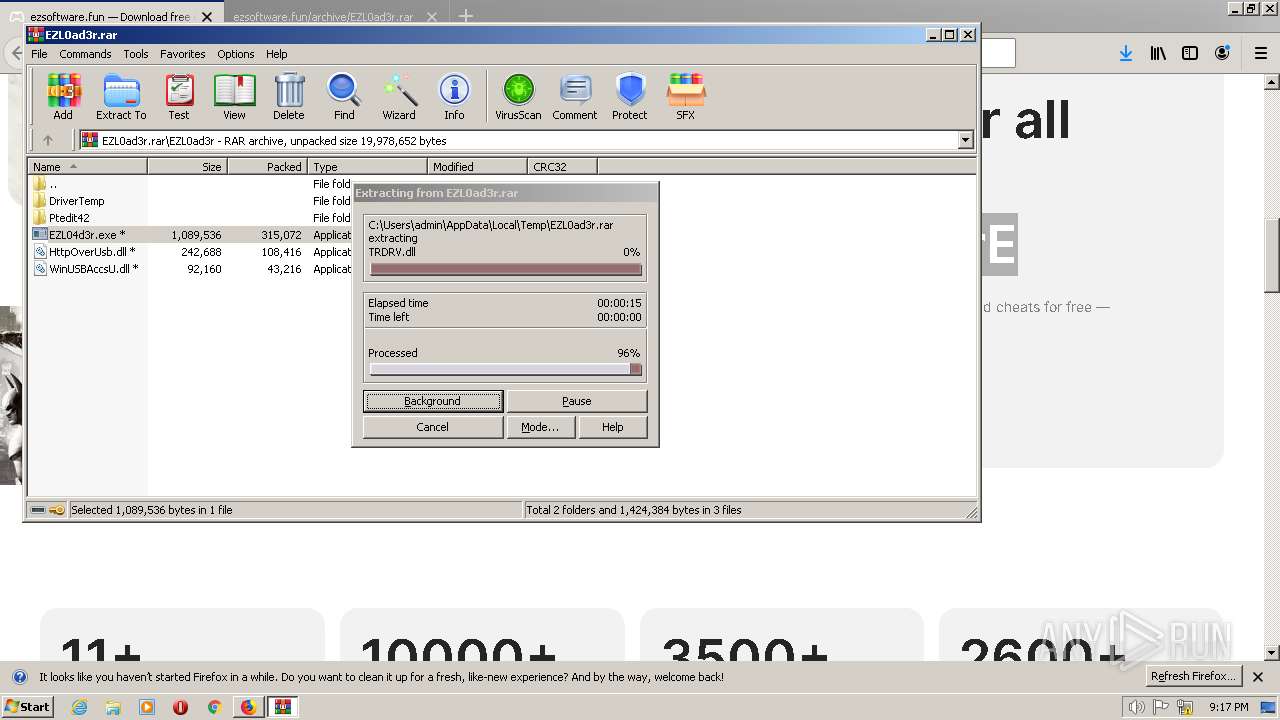Go up one folder level arrow
This screenshot has width=1280, height=720.
click(x=47, y=141)
